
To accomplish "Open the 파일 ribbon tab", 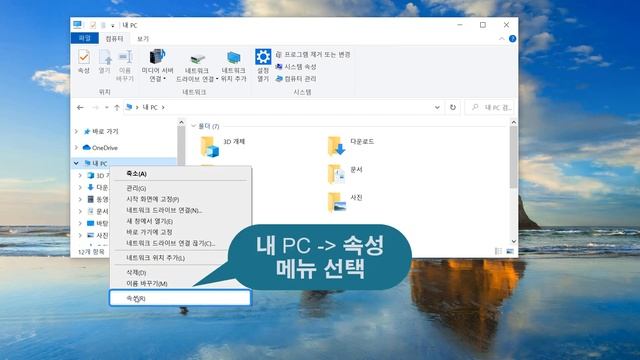I will 84,38.
